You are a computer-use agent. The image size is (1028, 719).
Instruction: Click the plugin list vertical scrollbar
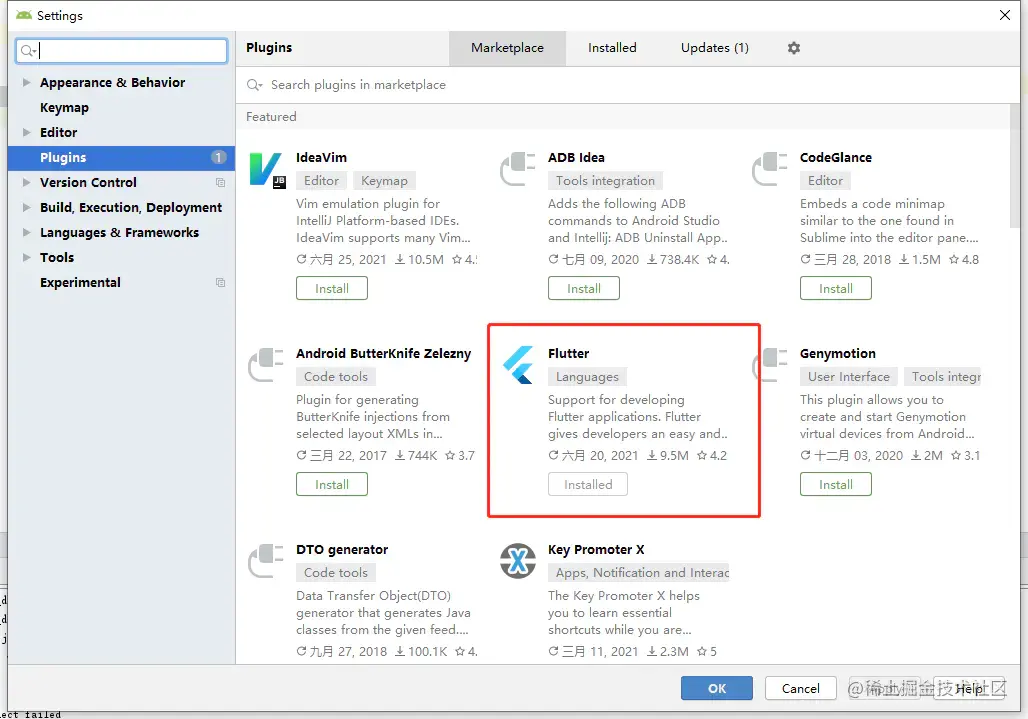click(1015, 166)
